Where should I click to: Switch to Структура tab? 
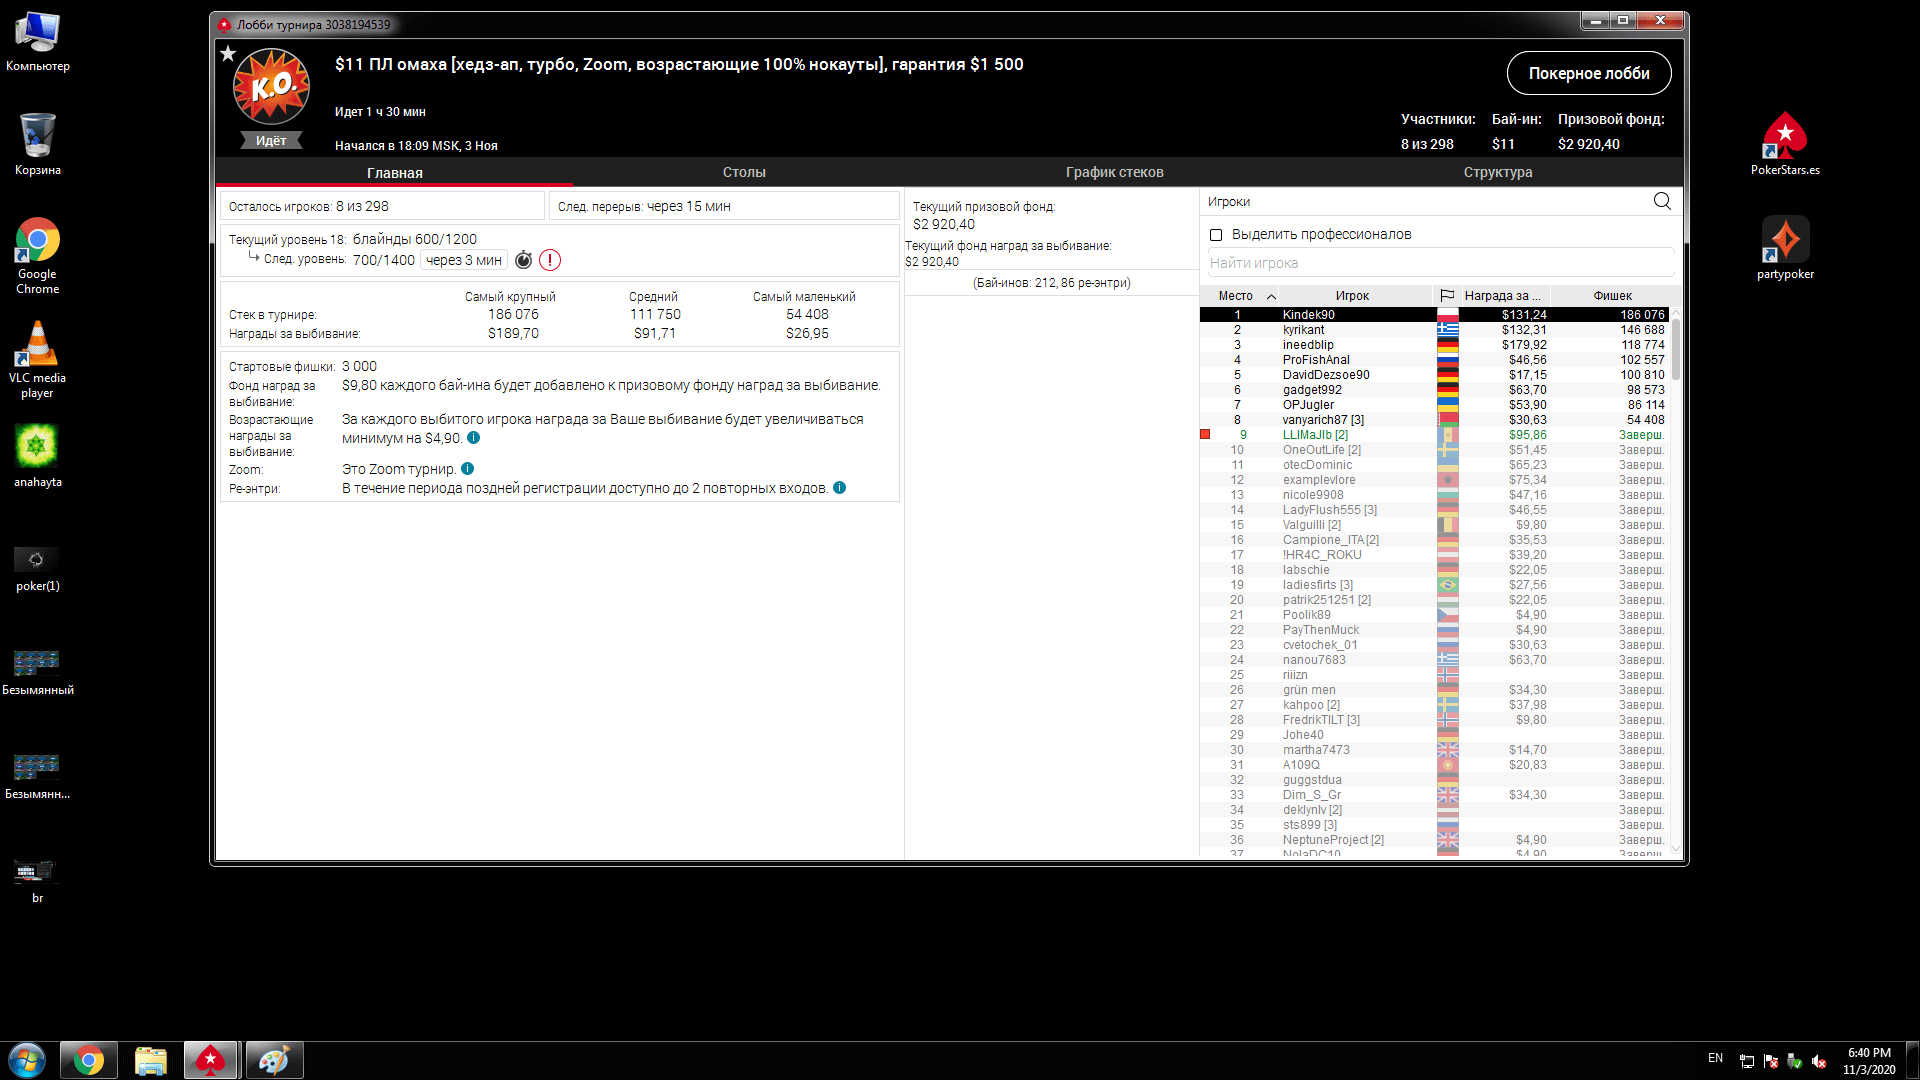pyautogui.click(x=1498, y=173)
